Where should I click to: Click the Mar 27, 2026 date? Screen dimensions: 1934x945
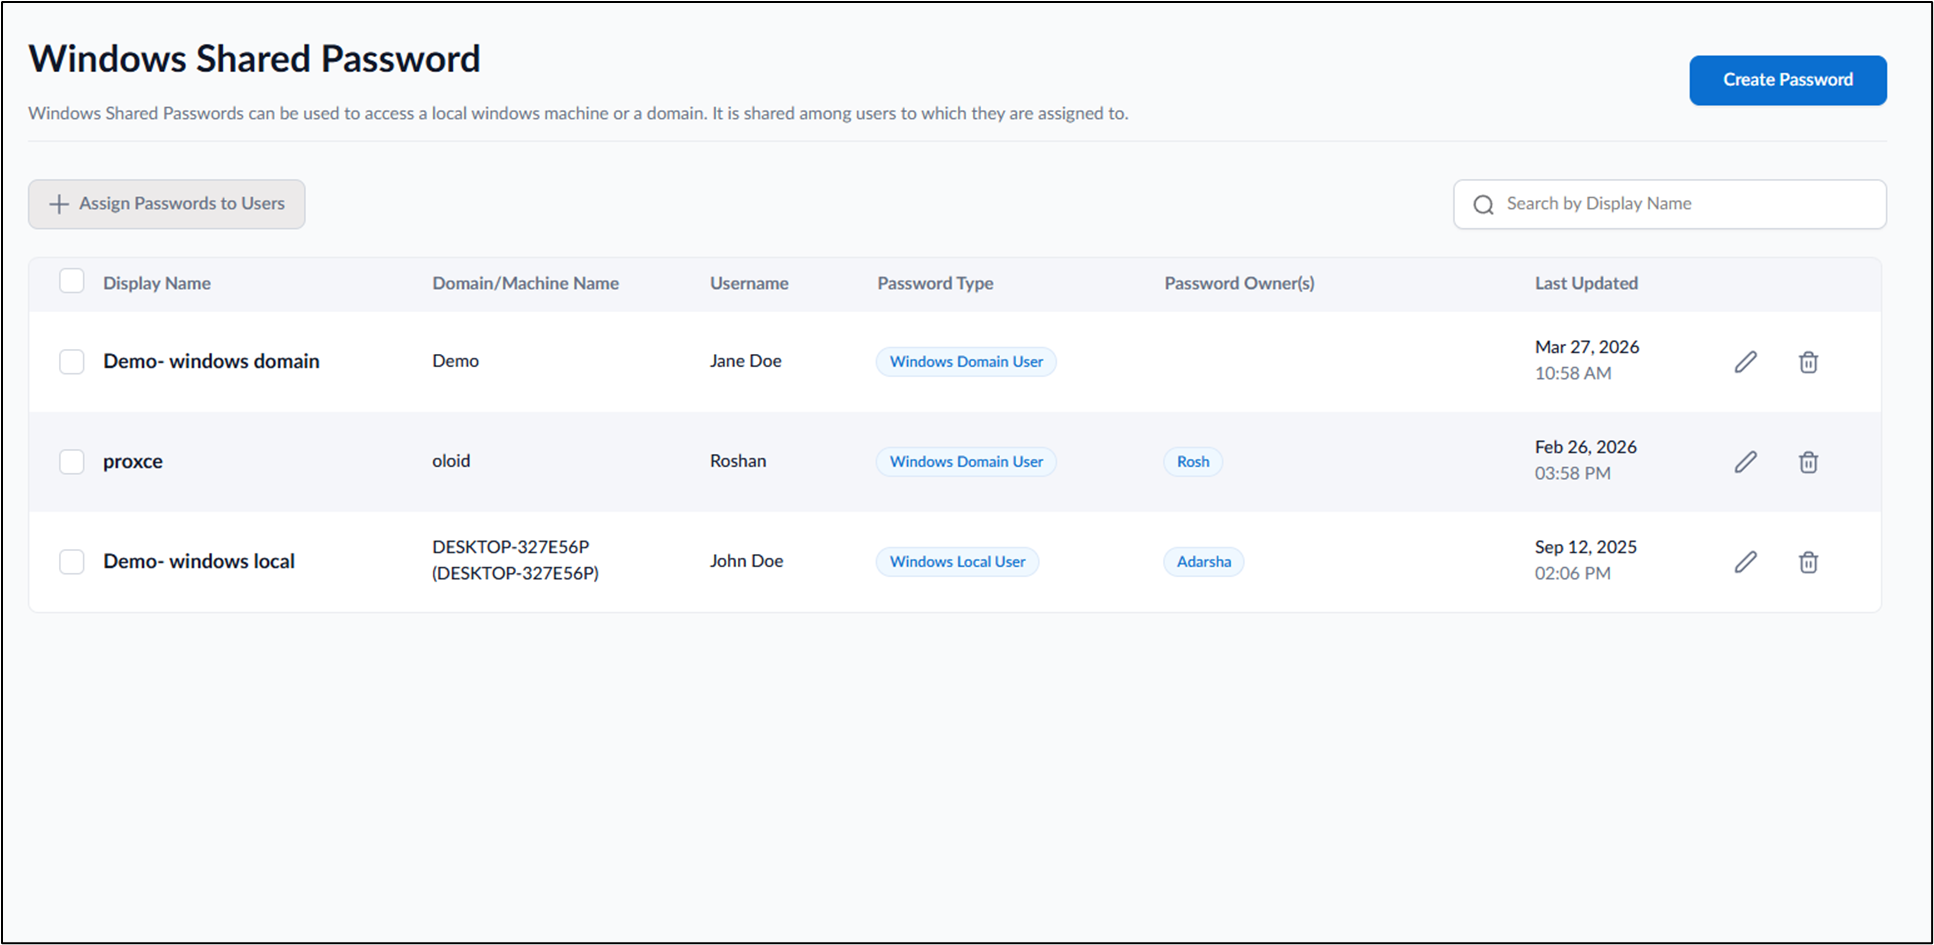point(1587,347)
